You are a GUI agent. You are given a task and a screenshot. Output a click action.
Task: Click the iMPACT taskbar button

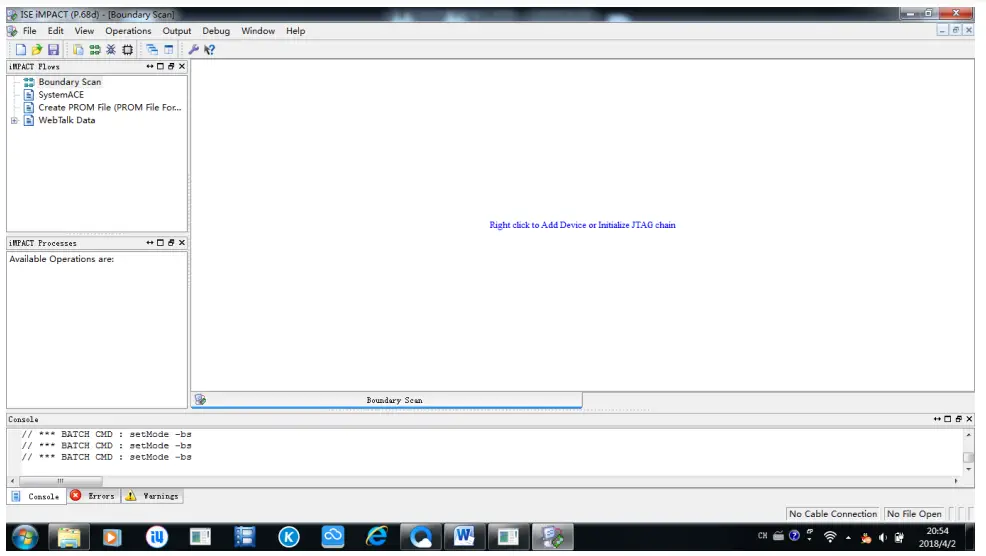coord(553,537)
